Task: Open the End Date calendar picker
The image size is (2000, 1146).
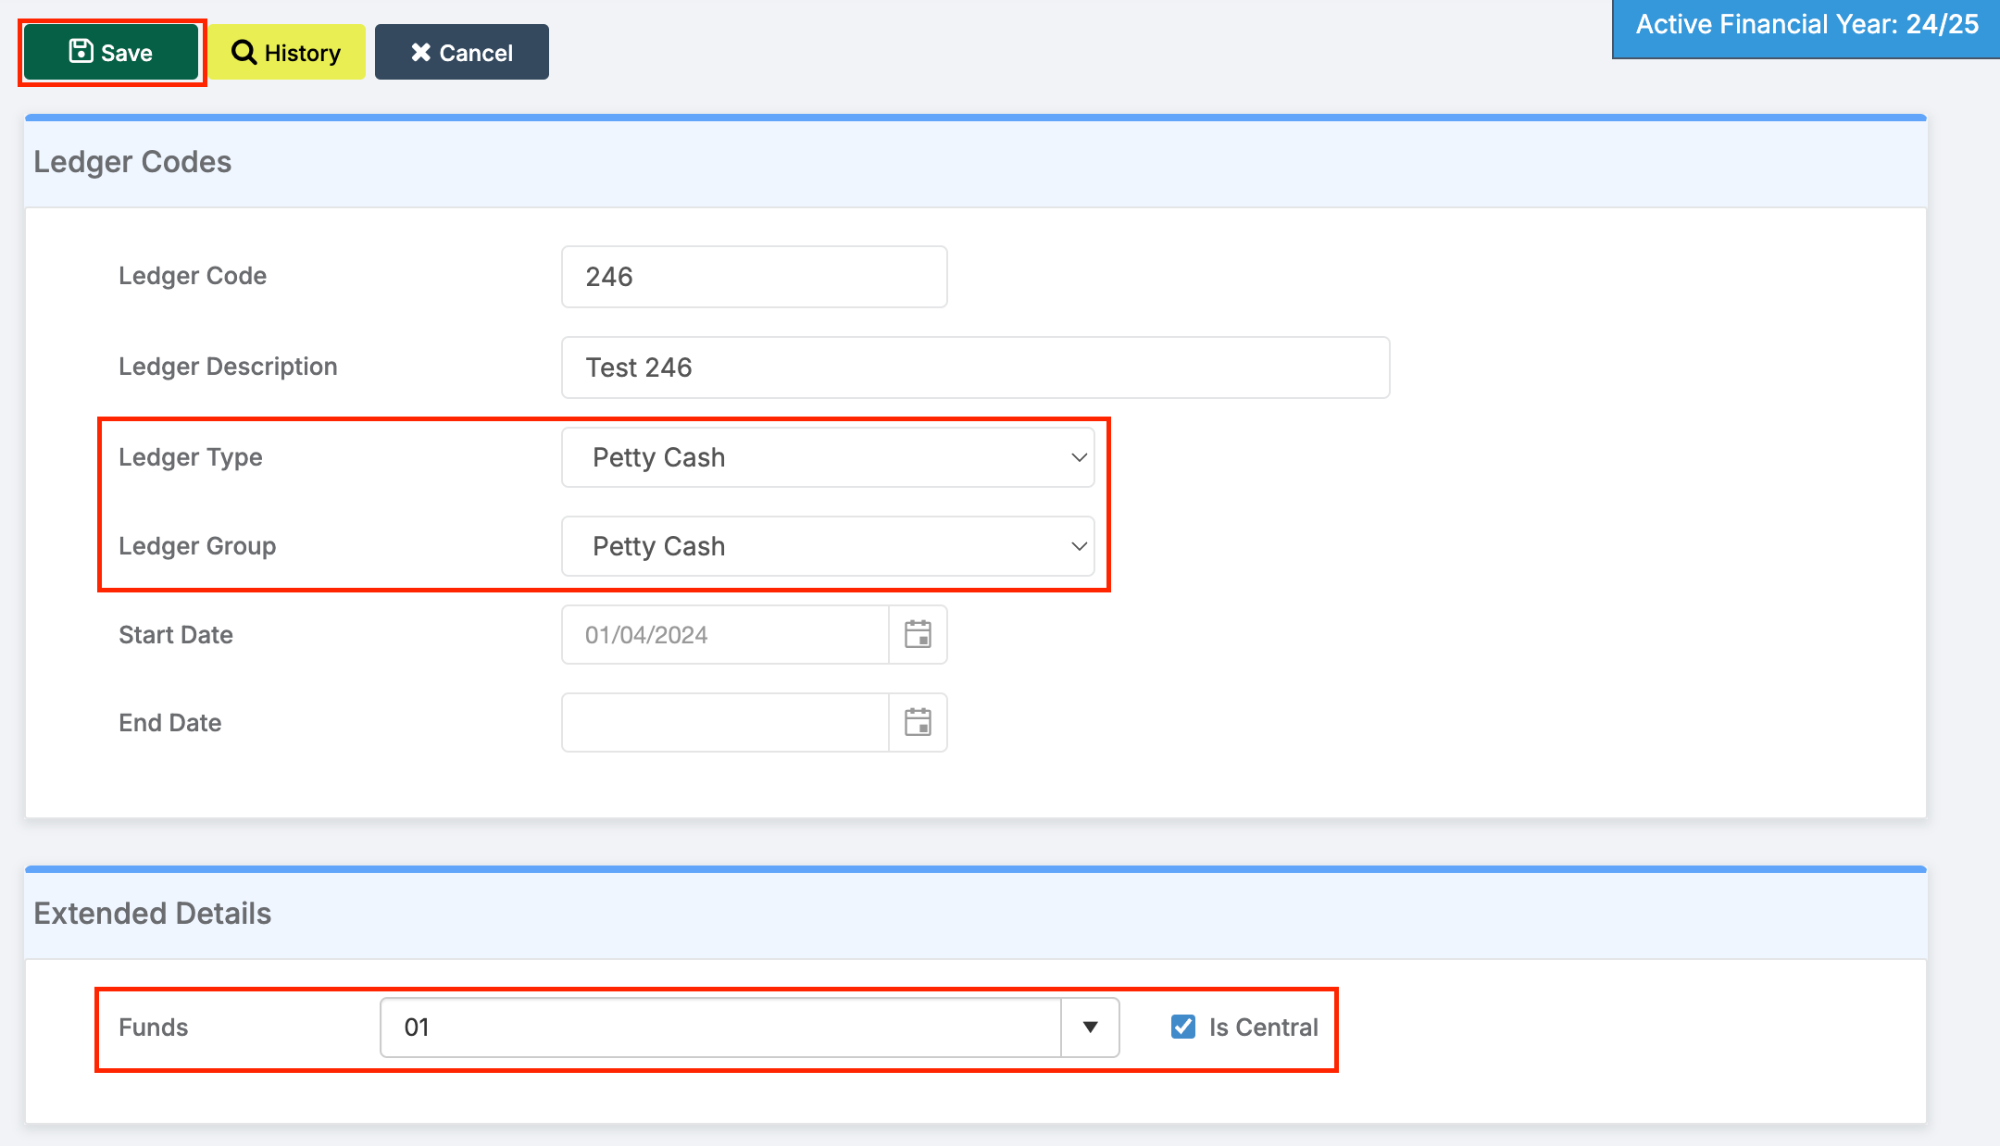Action: pyautogui.click(x=918, y=723)
